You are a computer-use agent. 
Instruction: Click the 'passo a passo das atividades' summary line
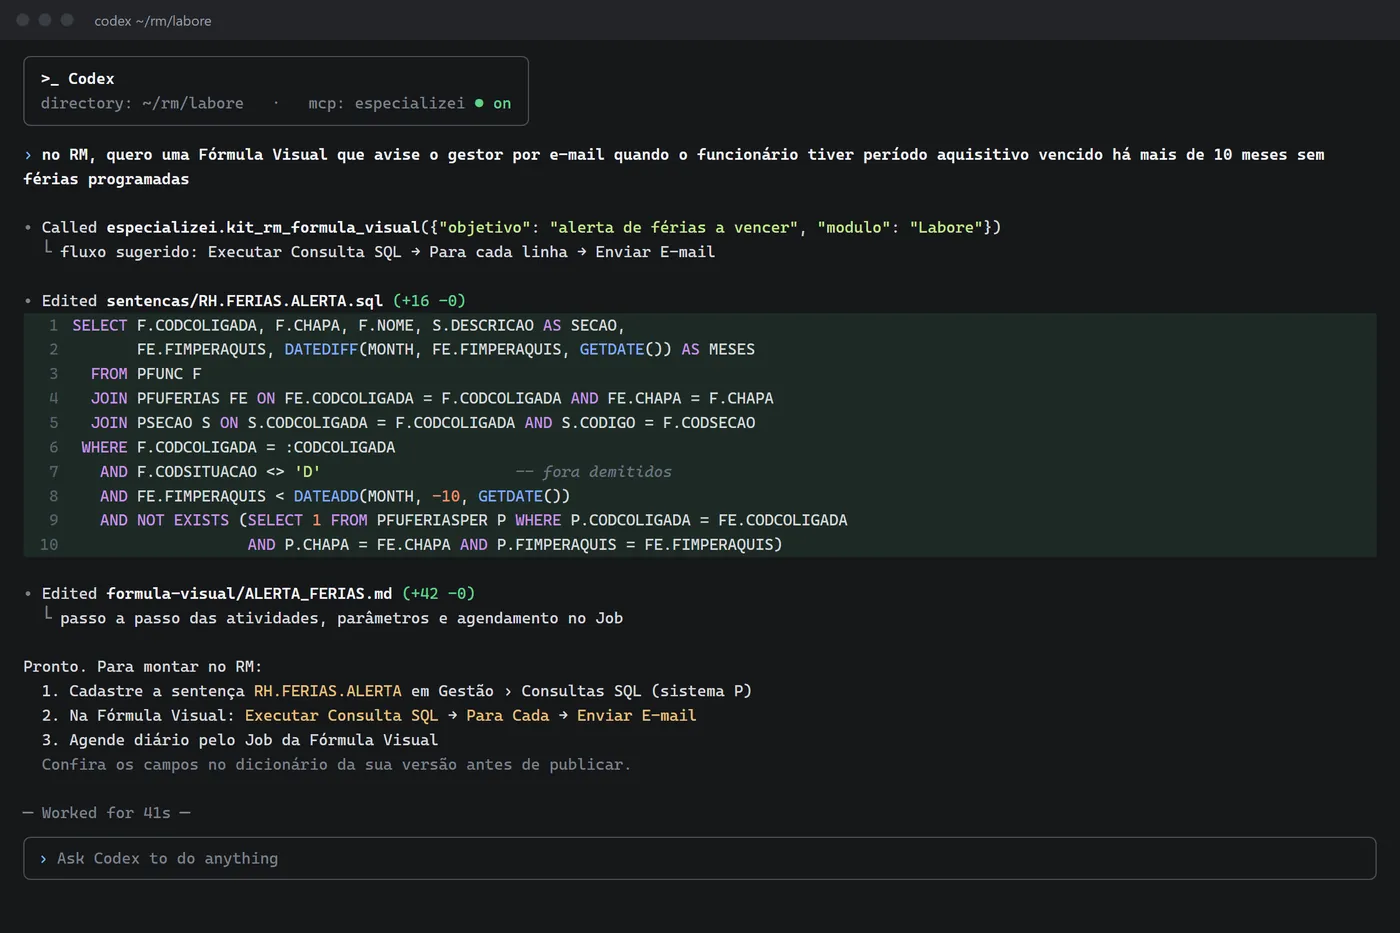coord(341,618)
